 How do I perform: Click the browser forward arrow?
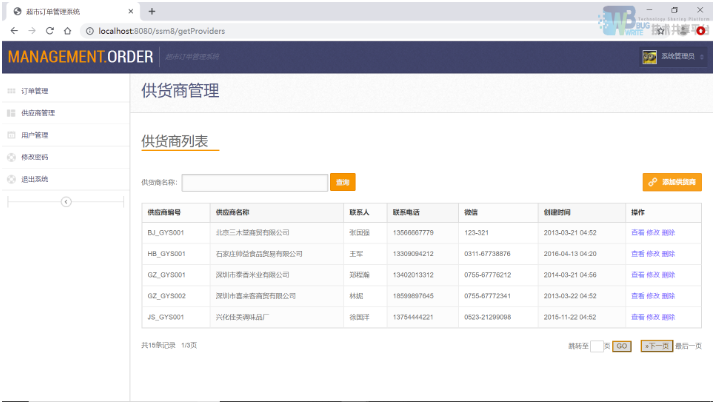pyautogui.click(x=32, y=31)
